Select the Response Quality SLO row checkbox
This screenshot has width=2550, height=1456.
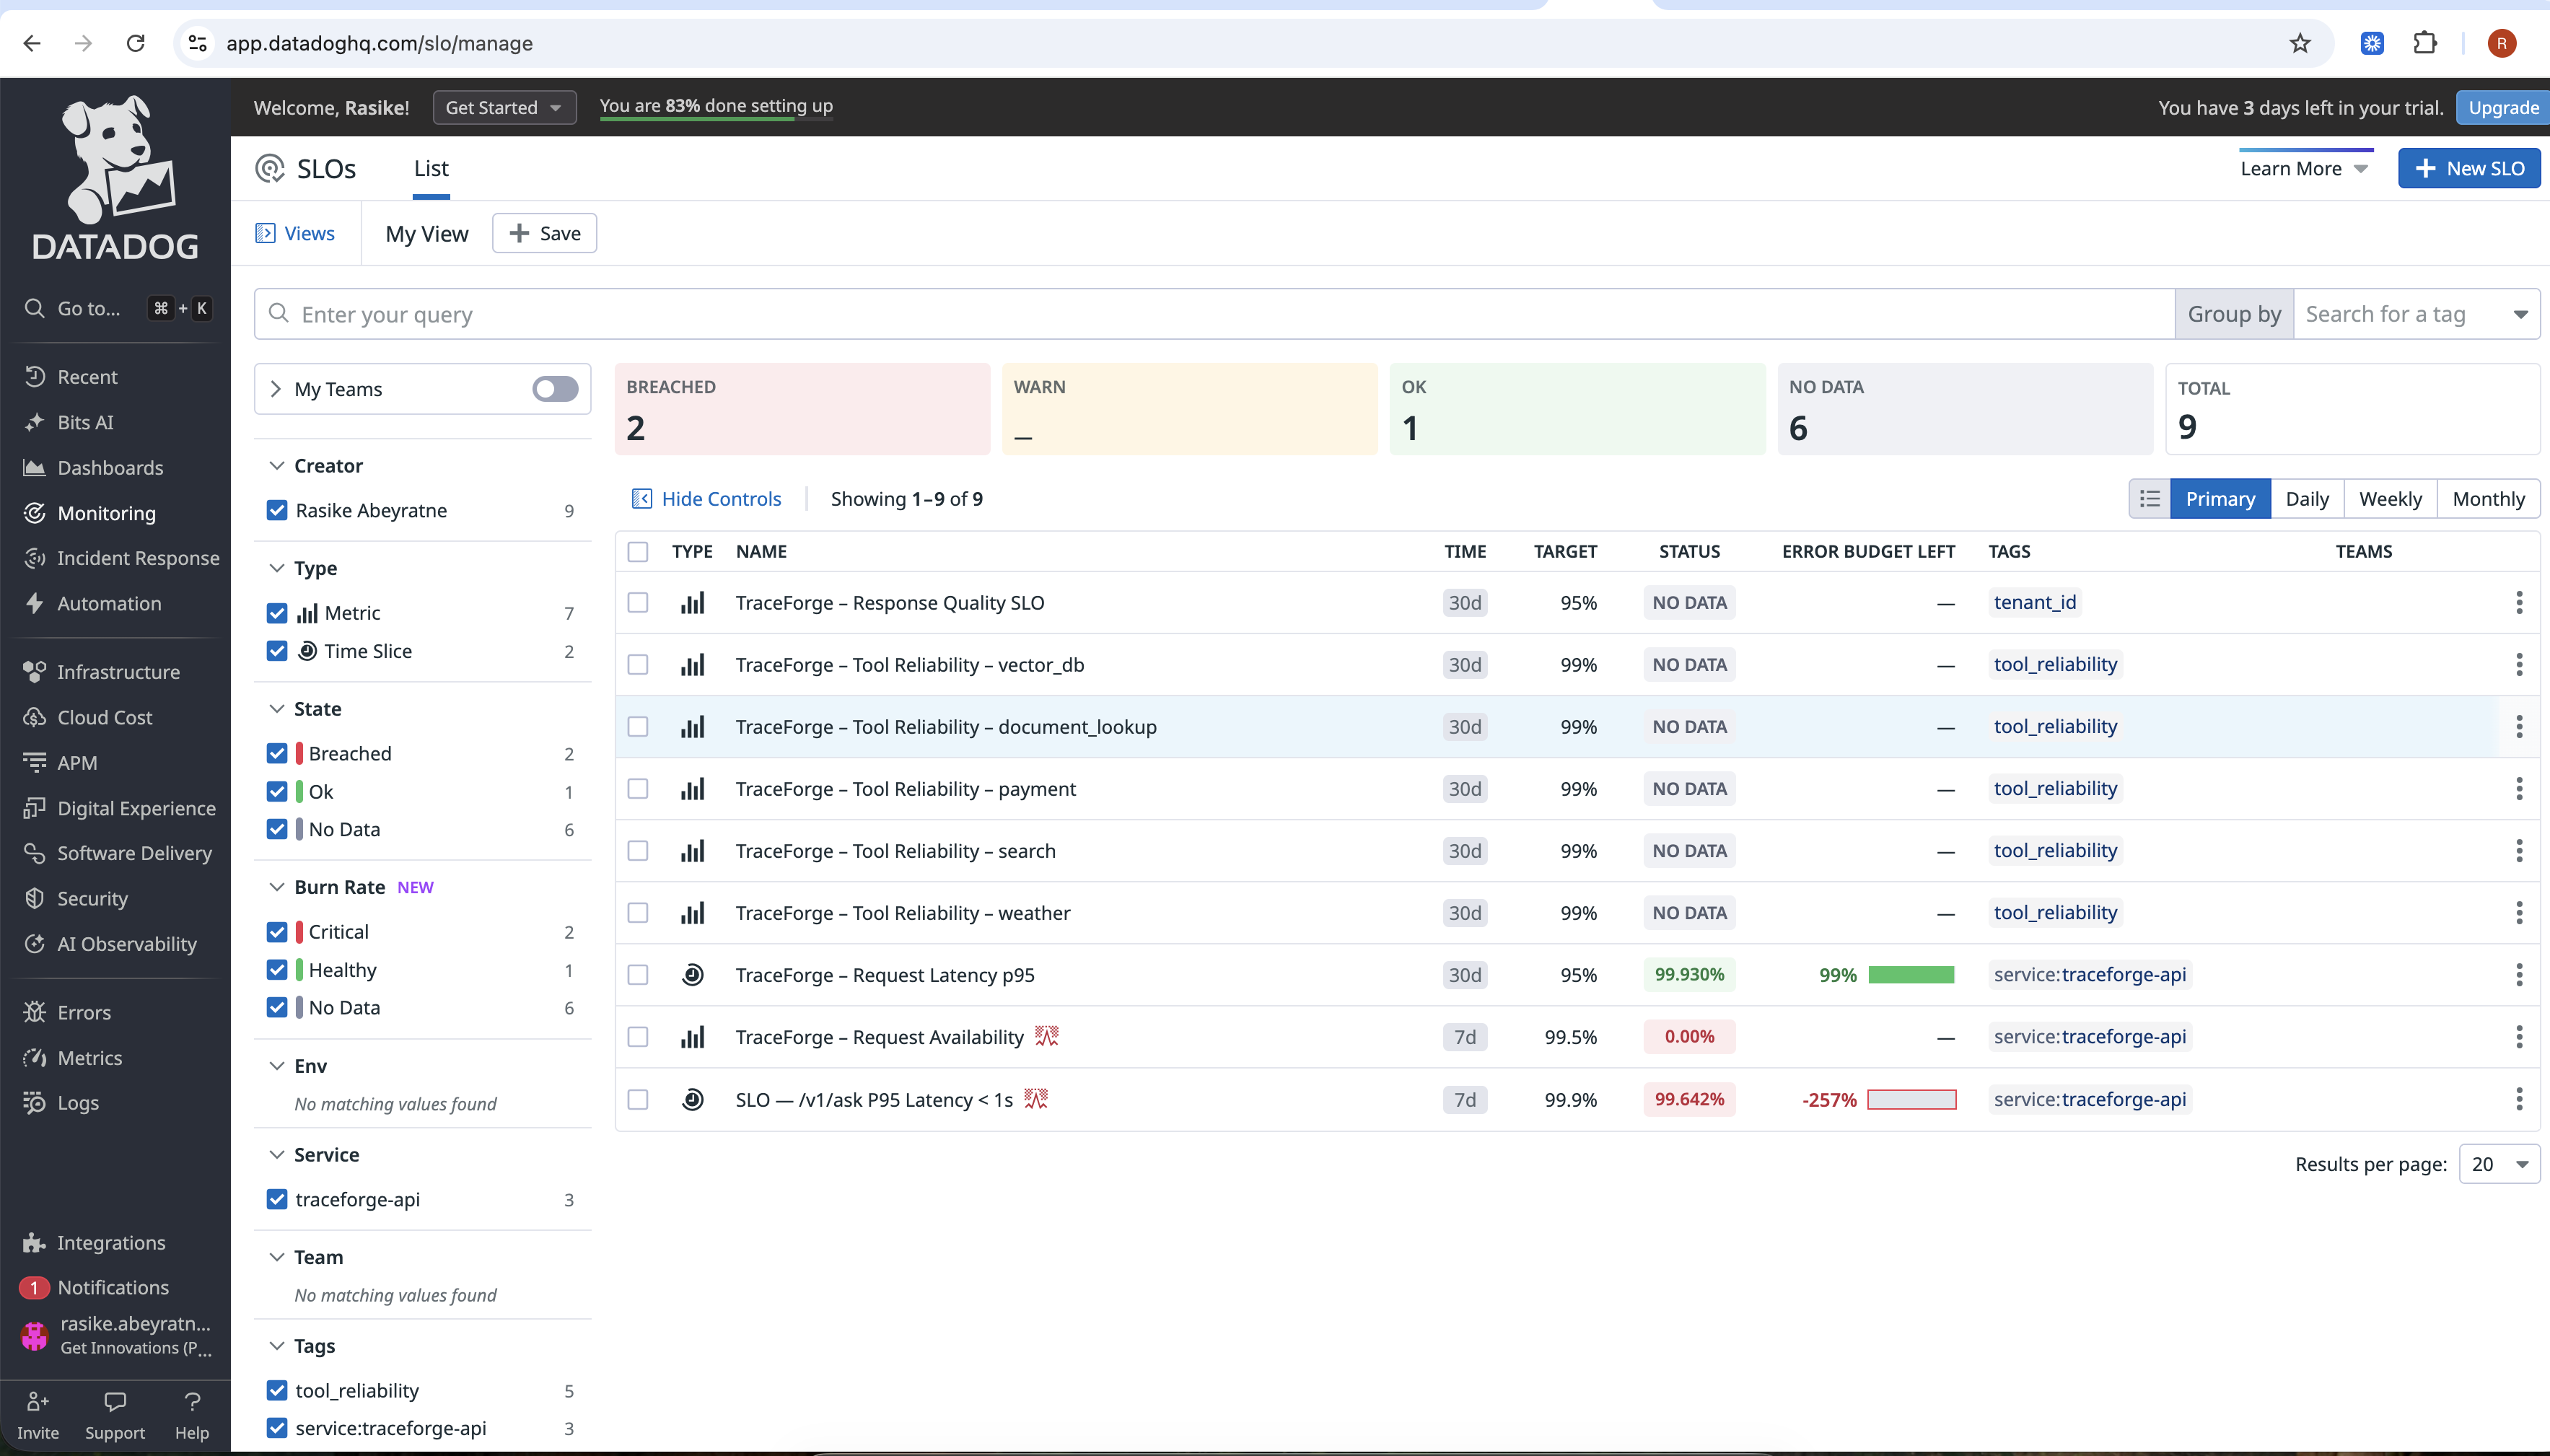[x=638, y=603]
